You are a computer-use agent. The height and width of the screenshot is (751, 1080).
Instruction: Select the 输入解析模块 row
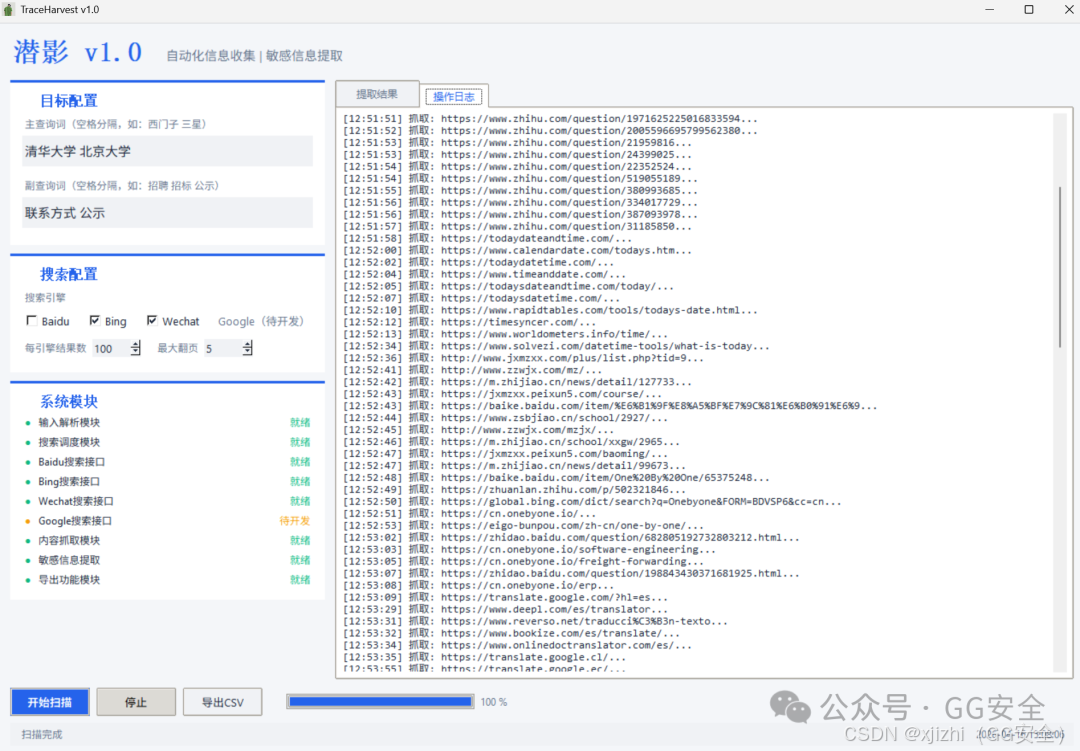[167, 422]
